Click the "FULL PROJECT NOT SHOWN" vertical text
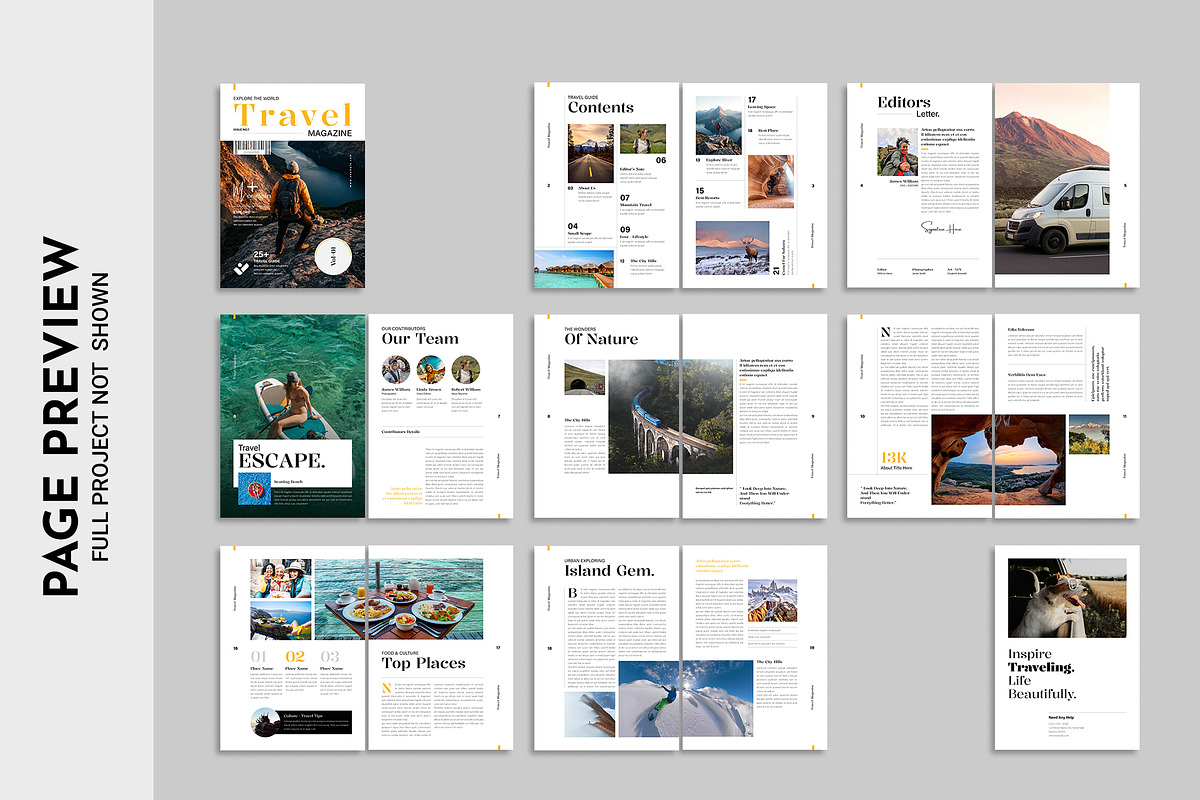The height and width of the screenshot is (800, 1200). pyautogui.click(x=100, y=416)
